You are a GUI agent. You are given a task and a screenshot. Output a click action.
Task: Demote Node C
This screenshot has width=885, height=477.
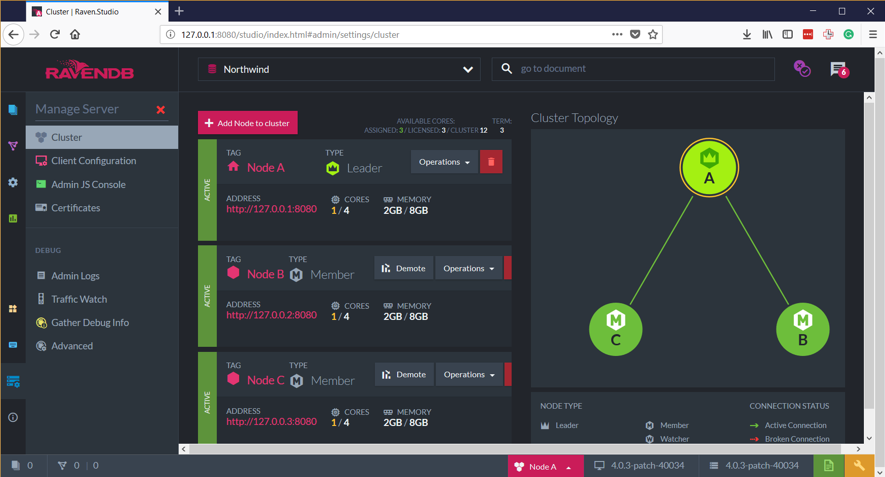click(x=404, y=374)
